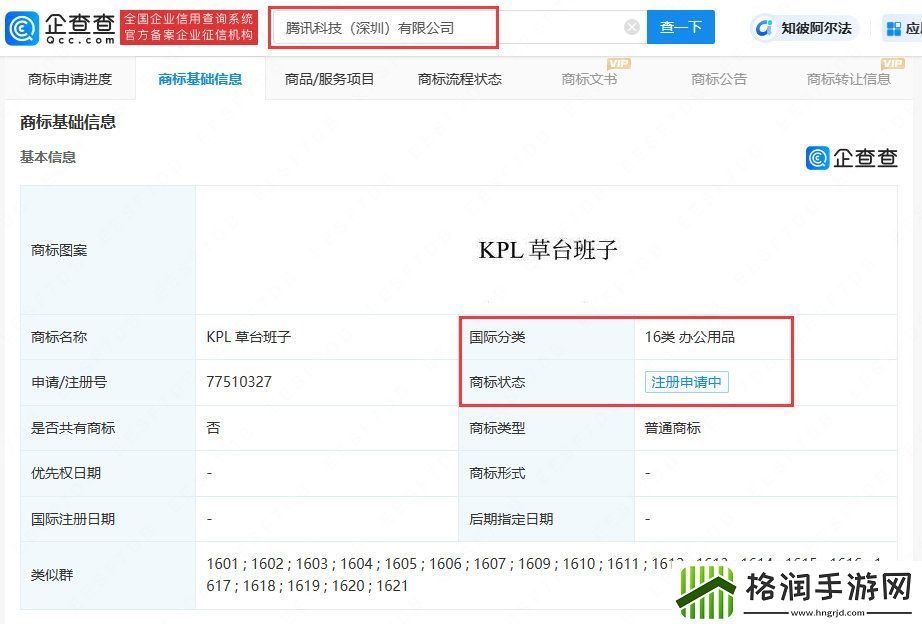Open the 商标文书 tab
This screenshot has height=624, width=922.
click(x=589, y=79)
